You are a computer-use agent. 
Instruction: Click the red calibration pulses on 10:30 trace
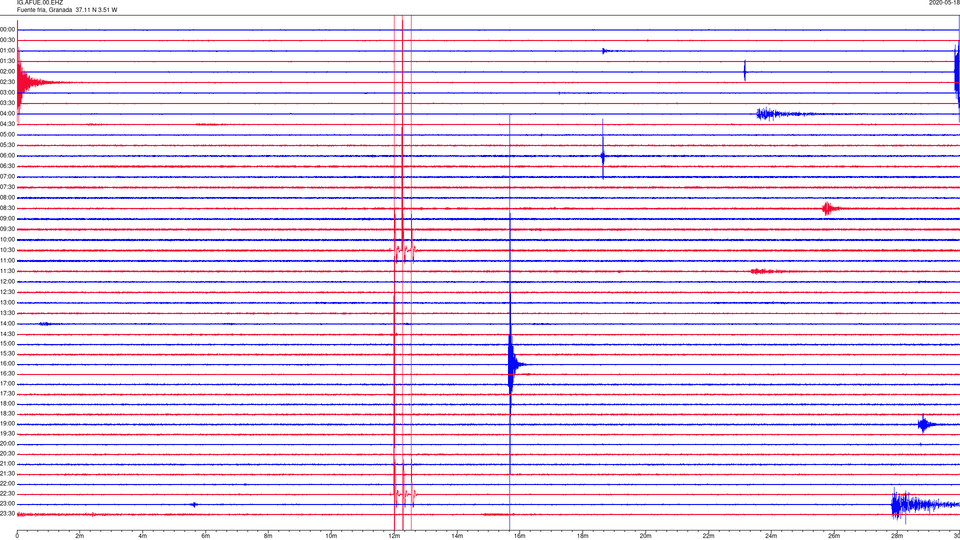pyautogui.click(x=404, y=250)
